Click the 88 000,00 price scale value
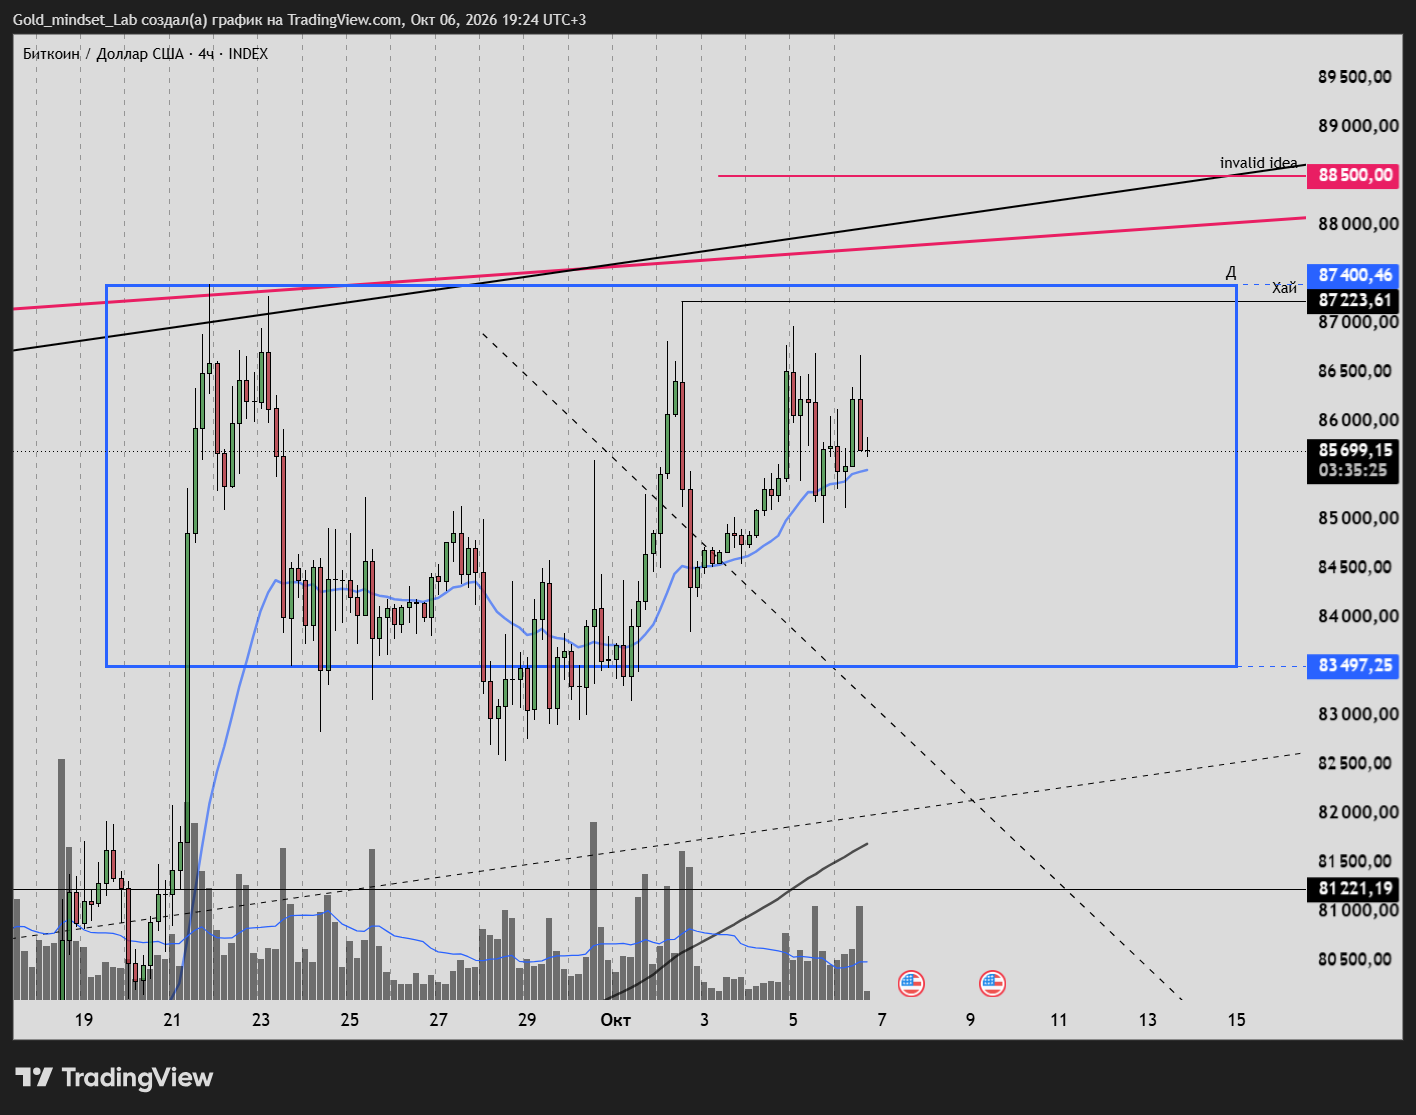The image size is (1416, 1115). click(1358, 224)
